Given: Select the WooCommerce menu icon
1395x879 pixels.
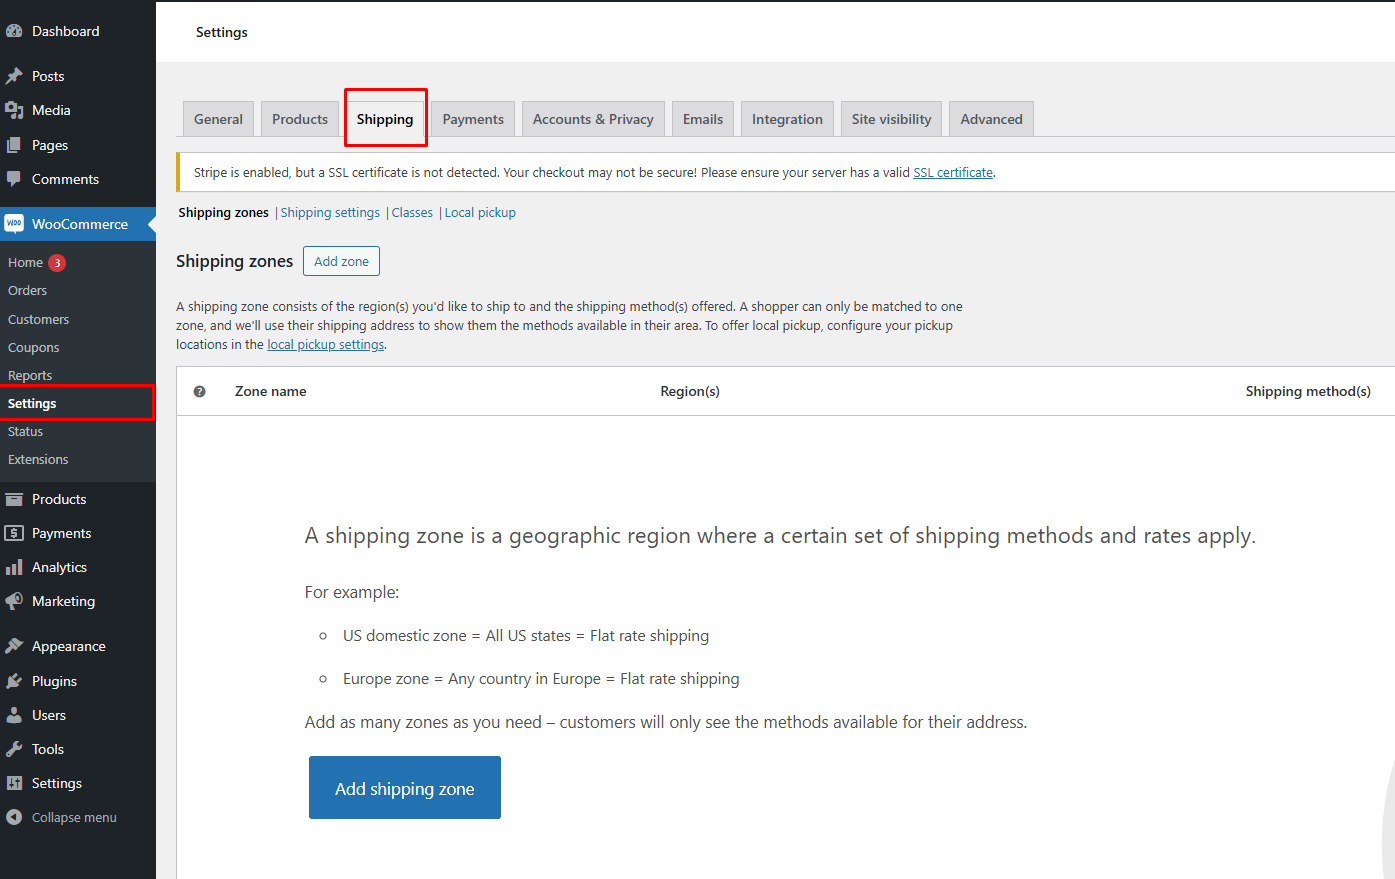Looking at the screenshot, I should click(x=14, y=224).
